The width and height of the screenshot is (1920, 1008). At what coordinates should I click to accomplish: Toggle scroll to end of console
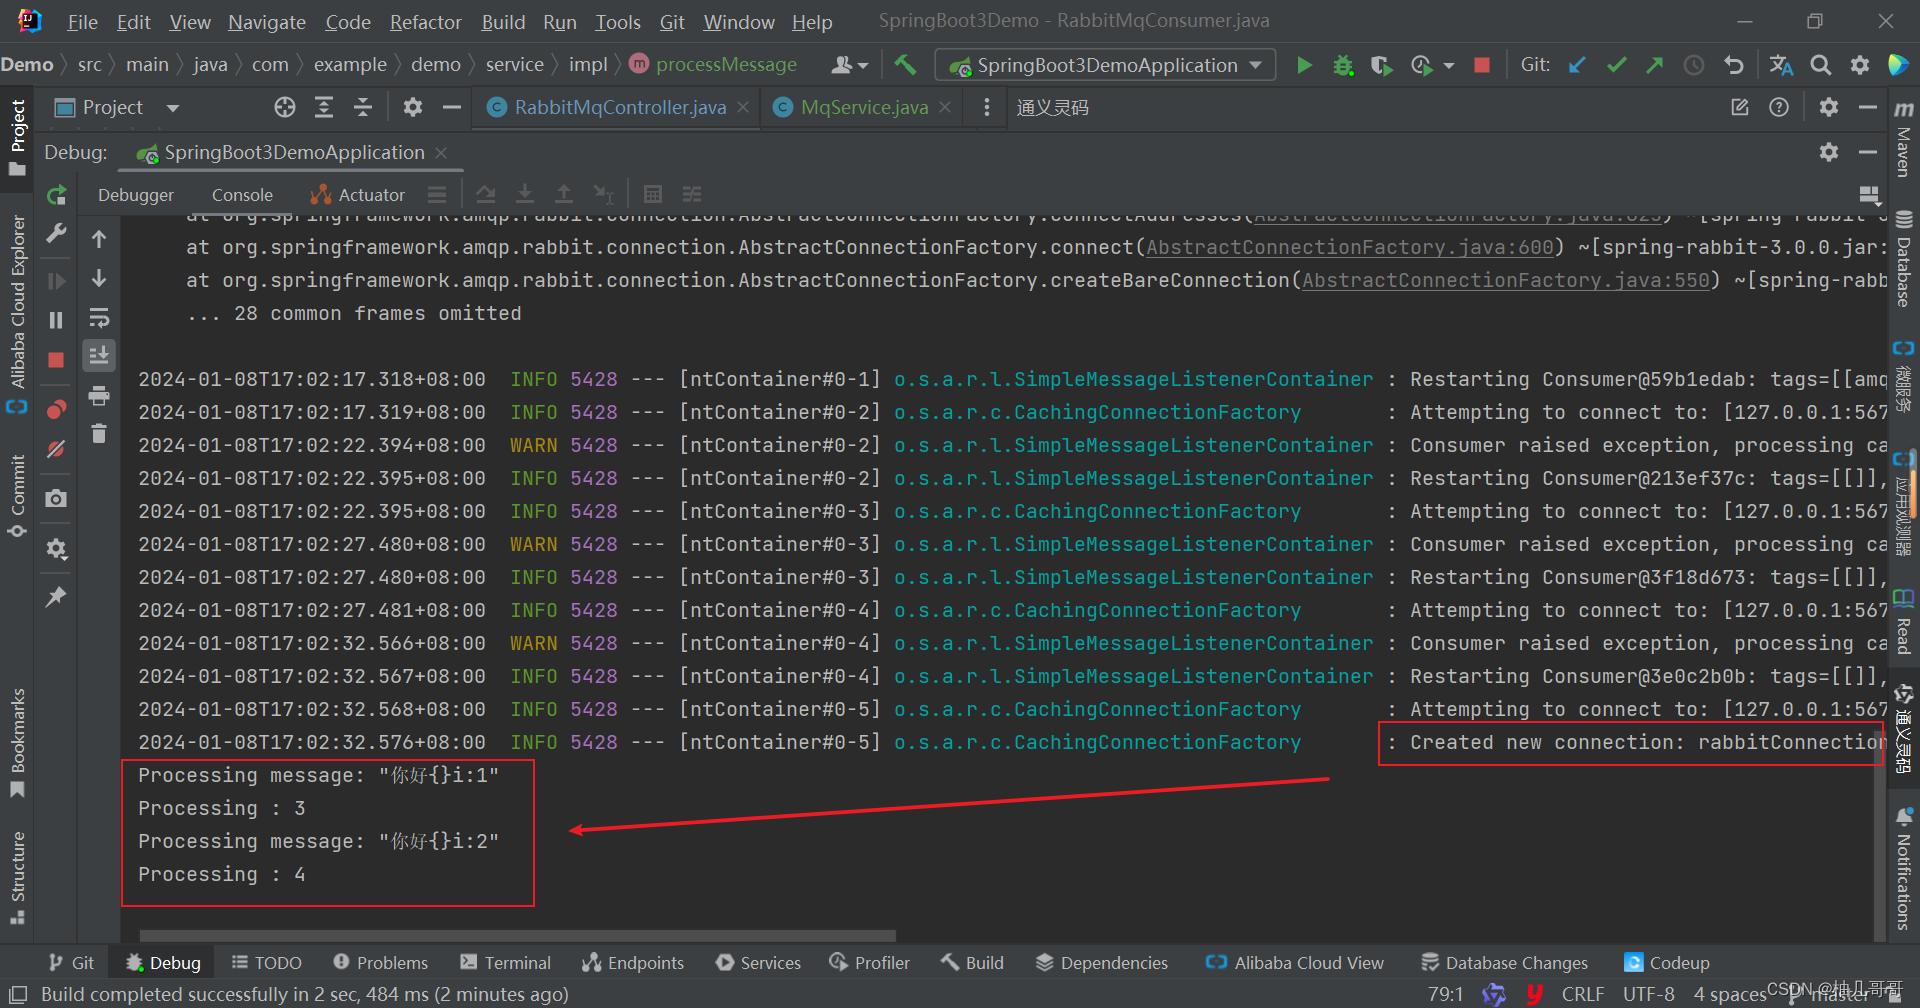(99, 355)
